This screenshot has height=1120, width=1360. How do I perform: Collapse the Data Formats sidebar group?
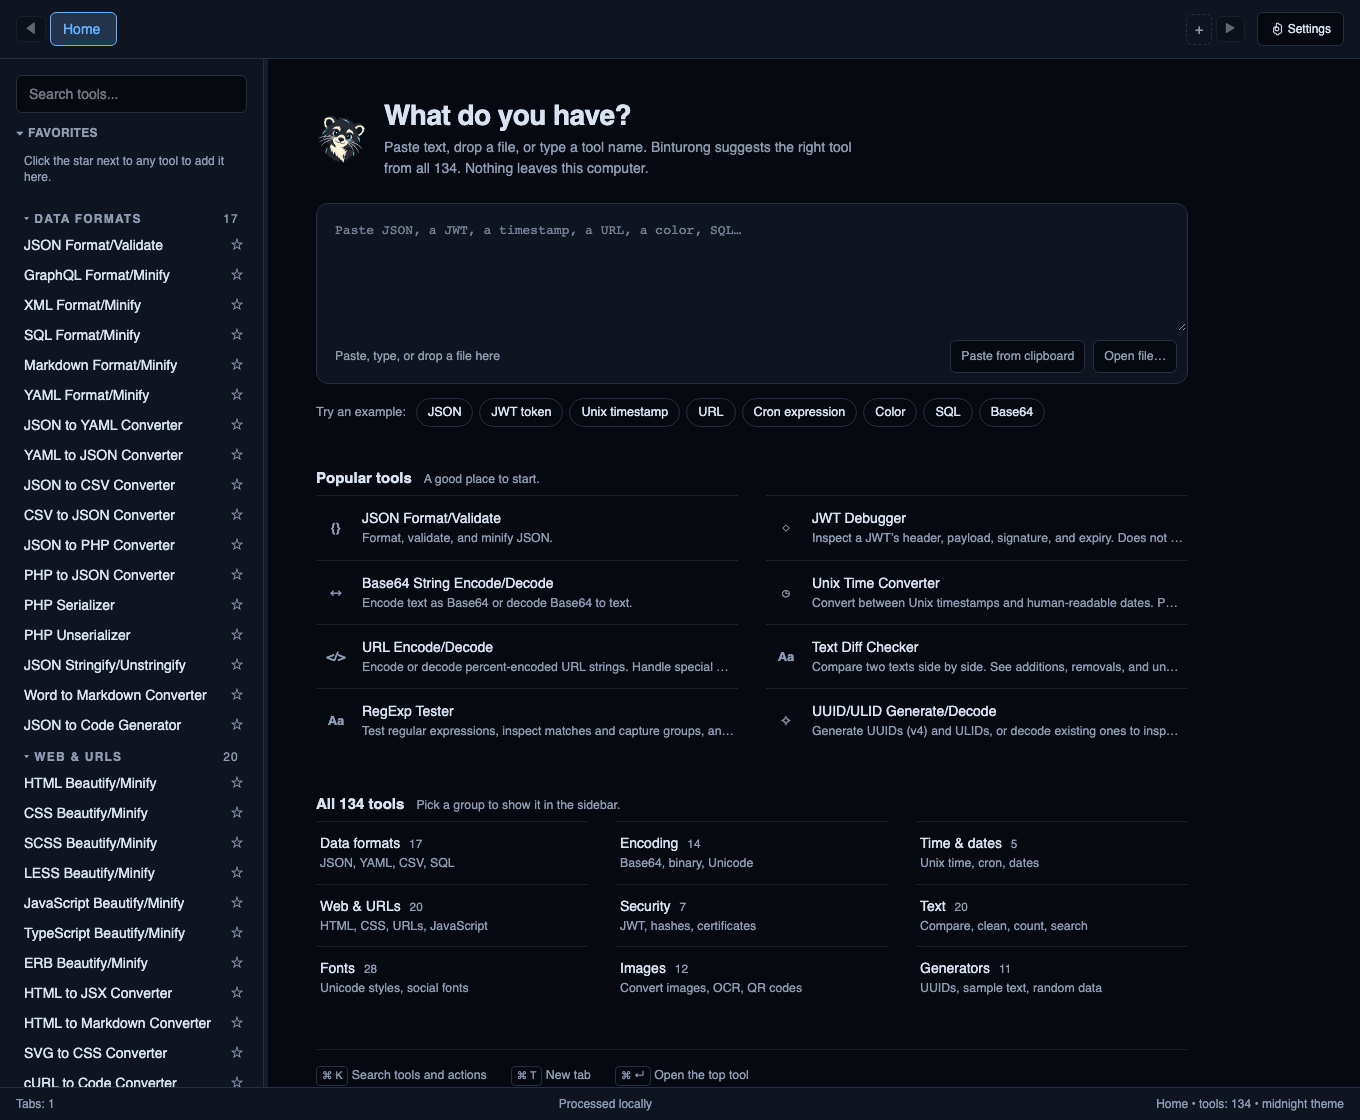click(131, 218)
